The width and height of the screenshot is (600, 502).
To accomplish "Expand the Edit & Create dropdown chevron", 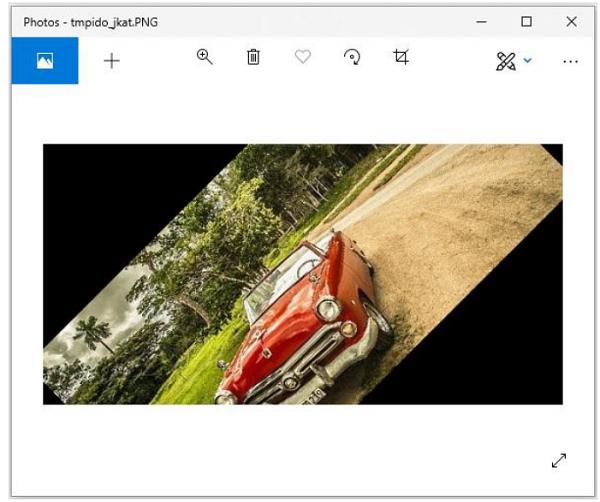I will pos(528,61).
